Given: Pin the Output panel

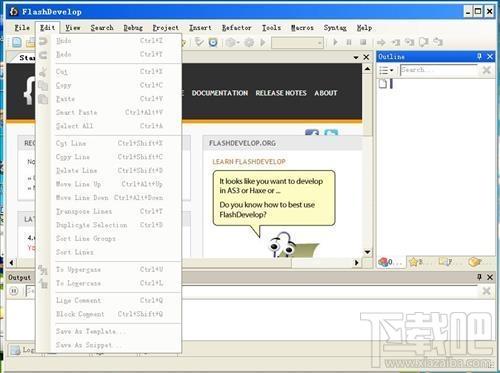Looking at the screenshot, I should point(479,277).
